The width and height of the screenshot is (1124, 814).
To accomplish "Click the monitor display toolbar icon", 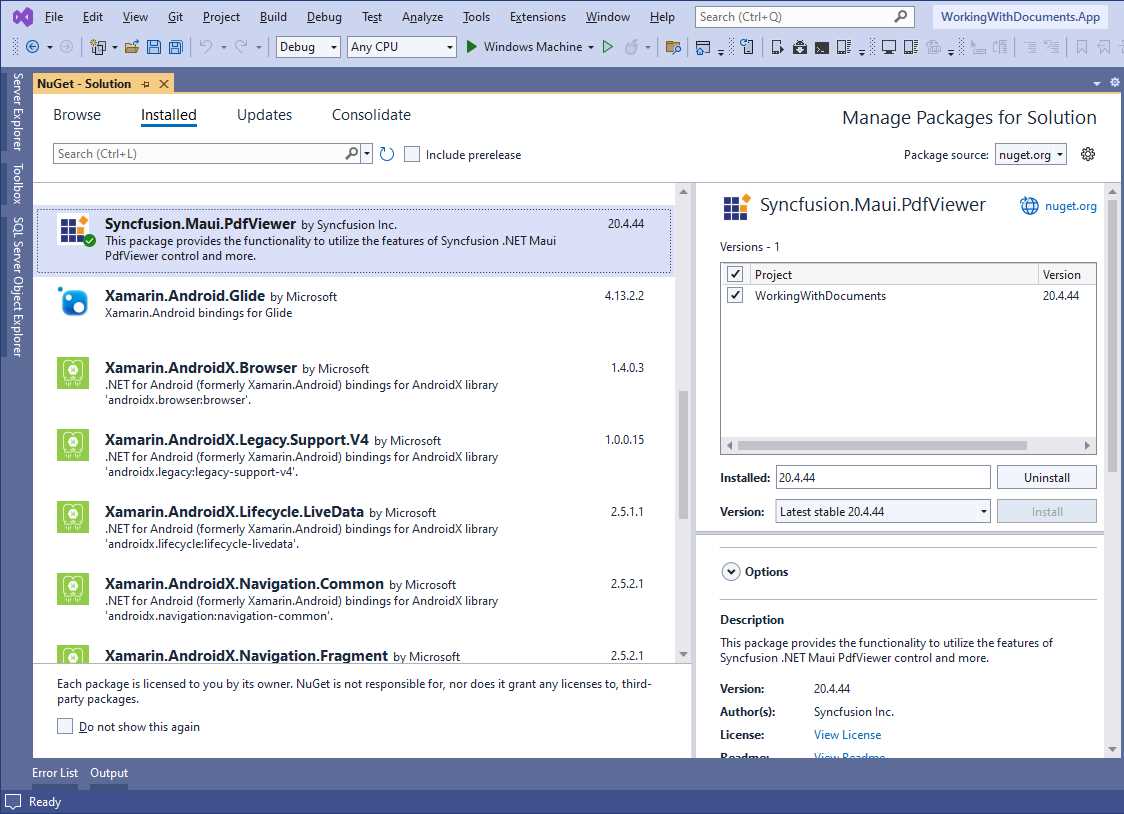I will point(889,47).
